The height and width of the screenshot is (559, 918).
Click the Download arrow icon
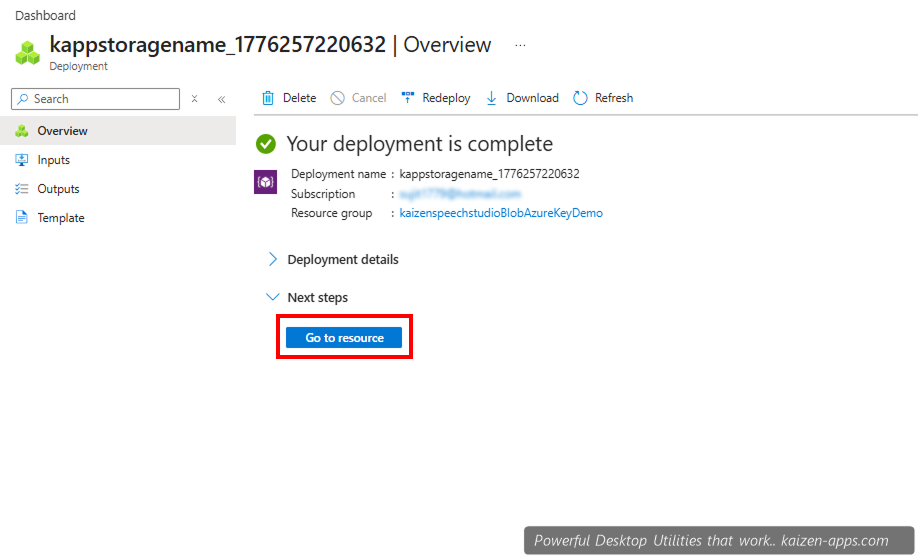[x=491, y=98]
